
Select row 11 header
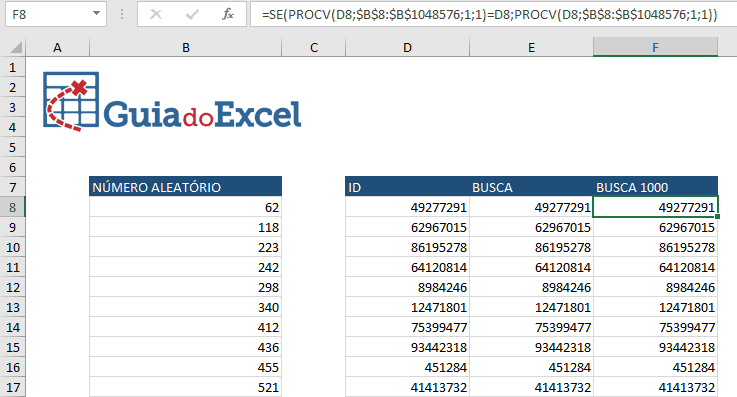[13, 267]
